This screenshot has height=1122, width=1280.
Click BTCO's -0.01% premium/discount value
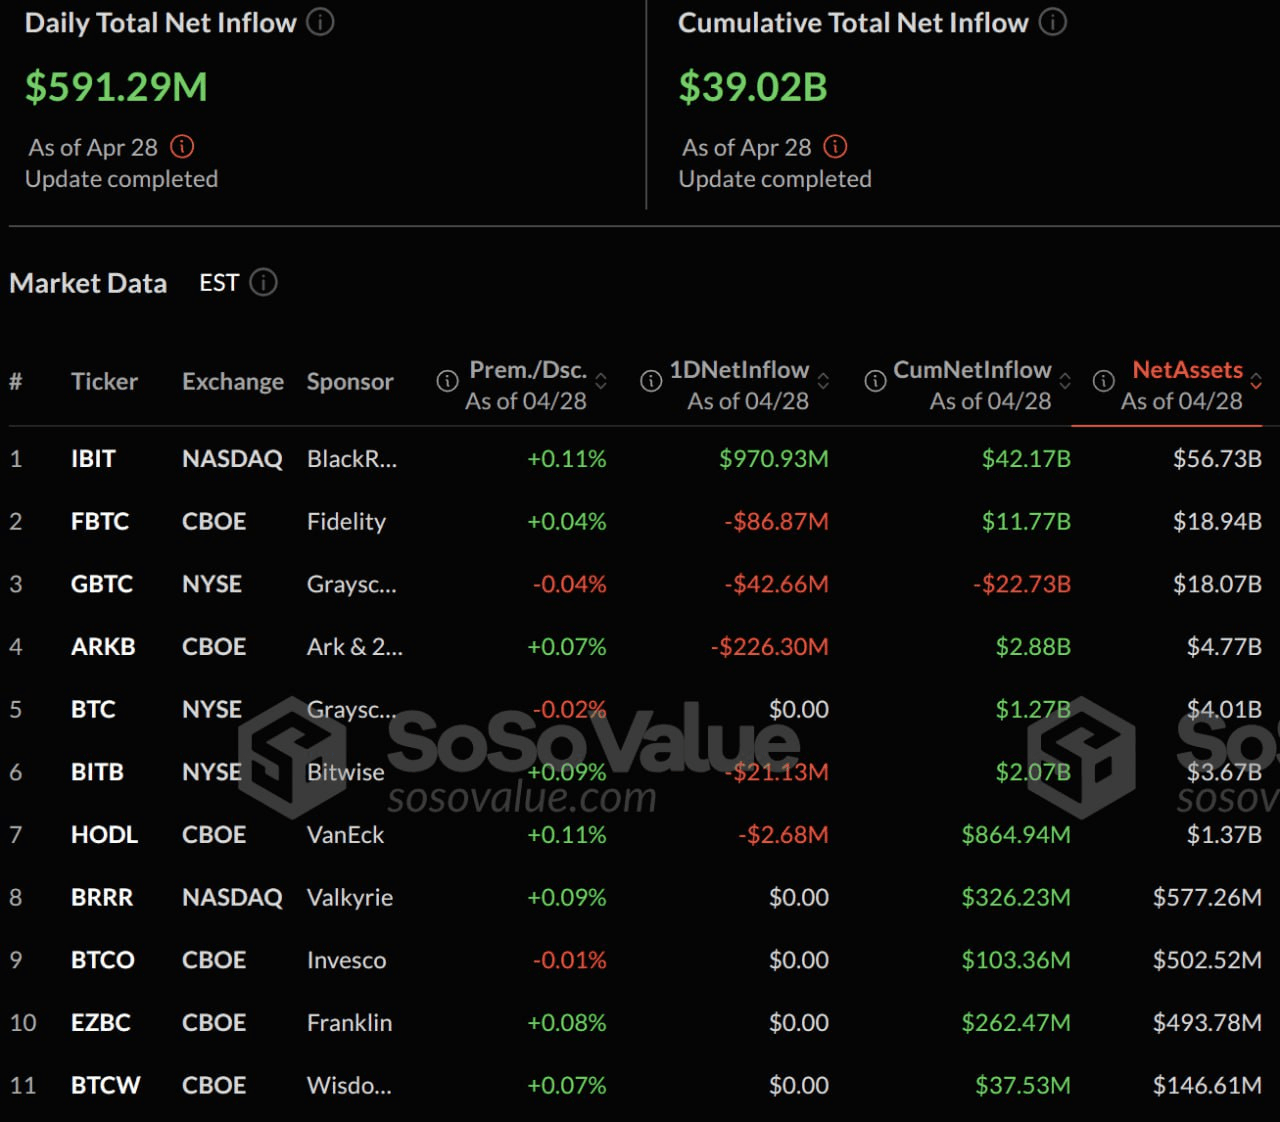[570, 960]
